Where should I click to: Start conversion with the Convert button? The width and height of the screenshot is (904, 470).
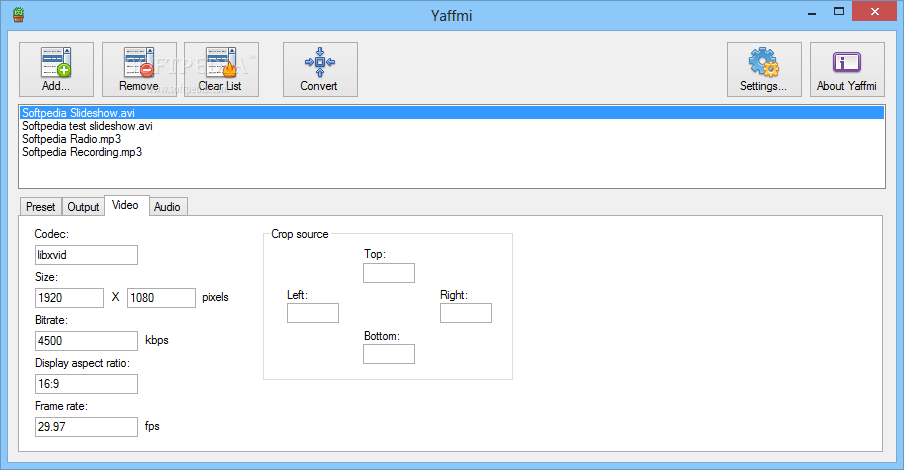[320, 69]
